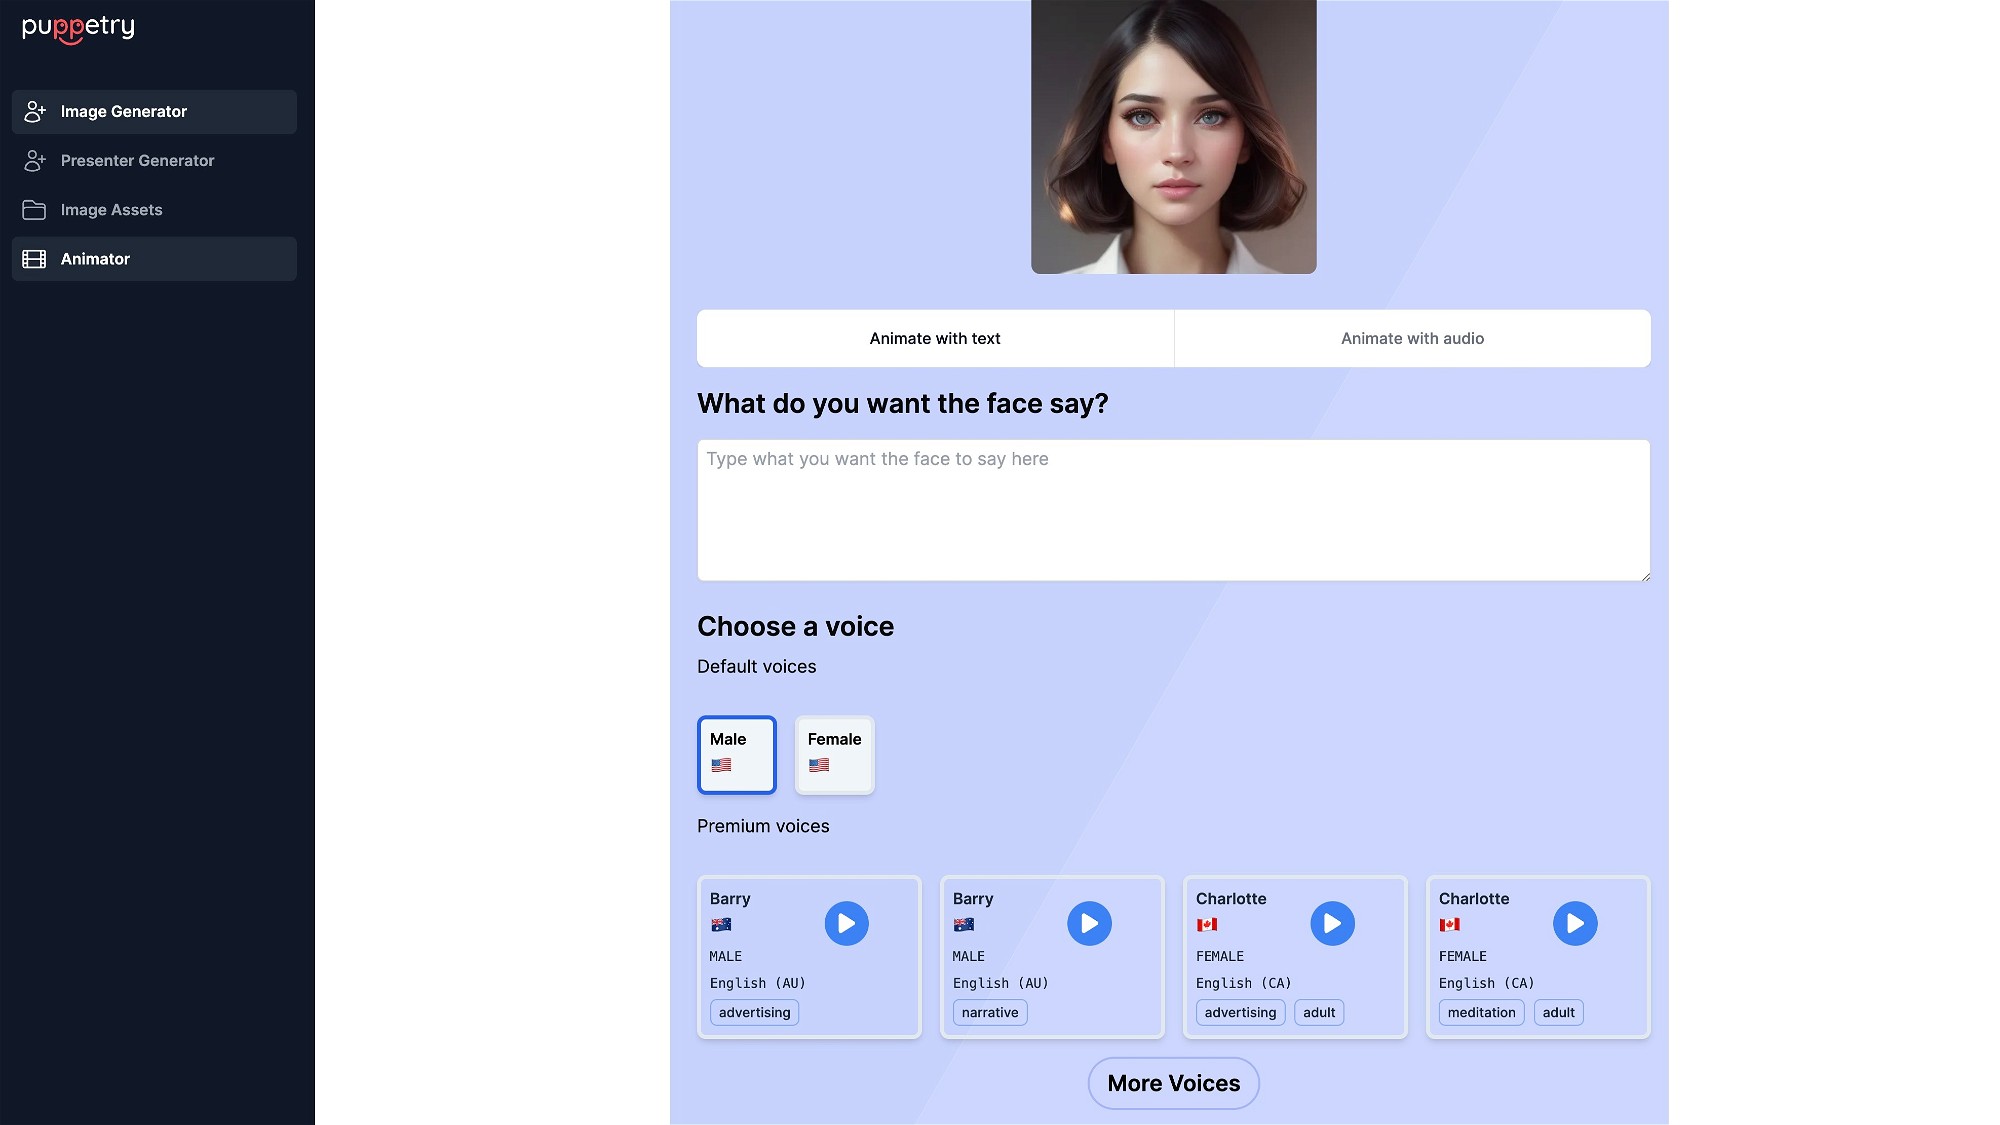
Task: Play the Charlotte meditation voice preview
Action: click(x=1575, y=924)
